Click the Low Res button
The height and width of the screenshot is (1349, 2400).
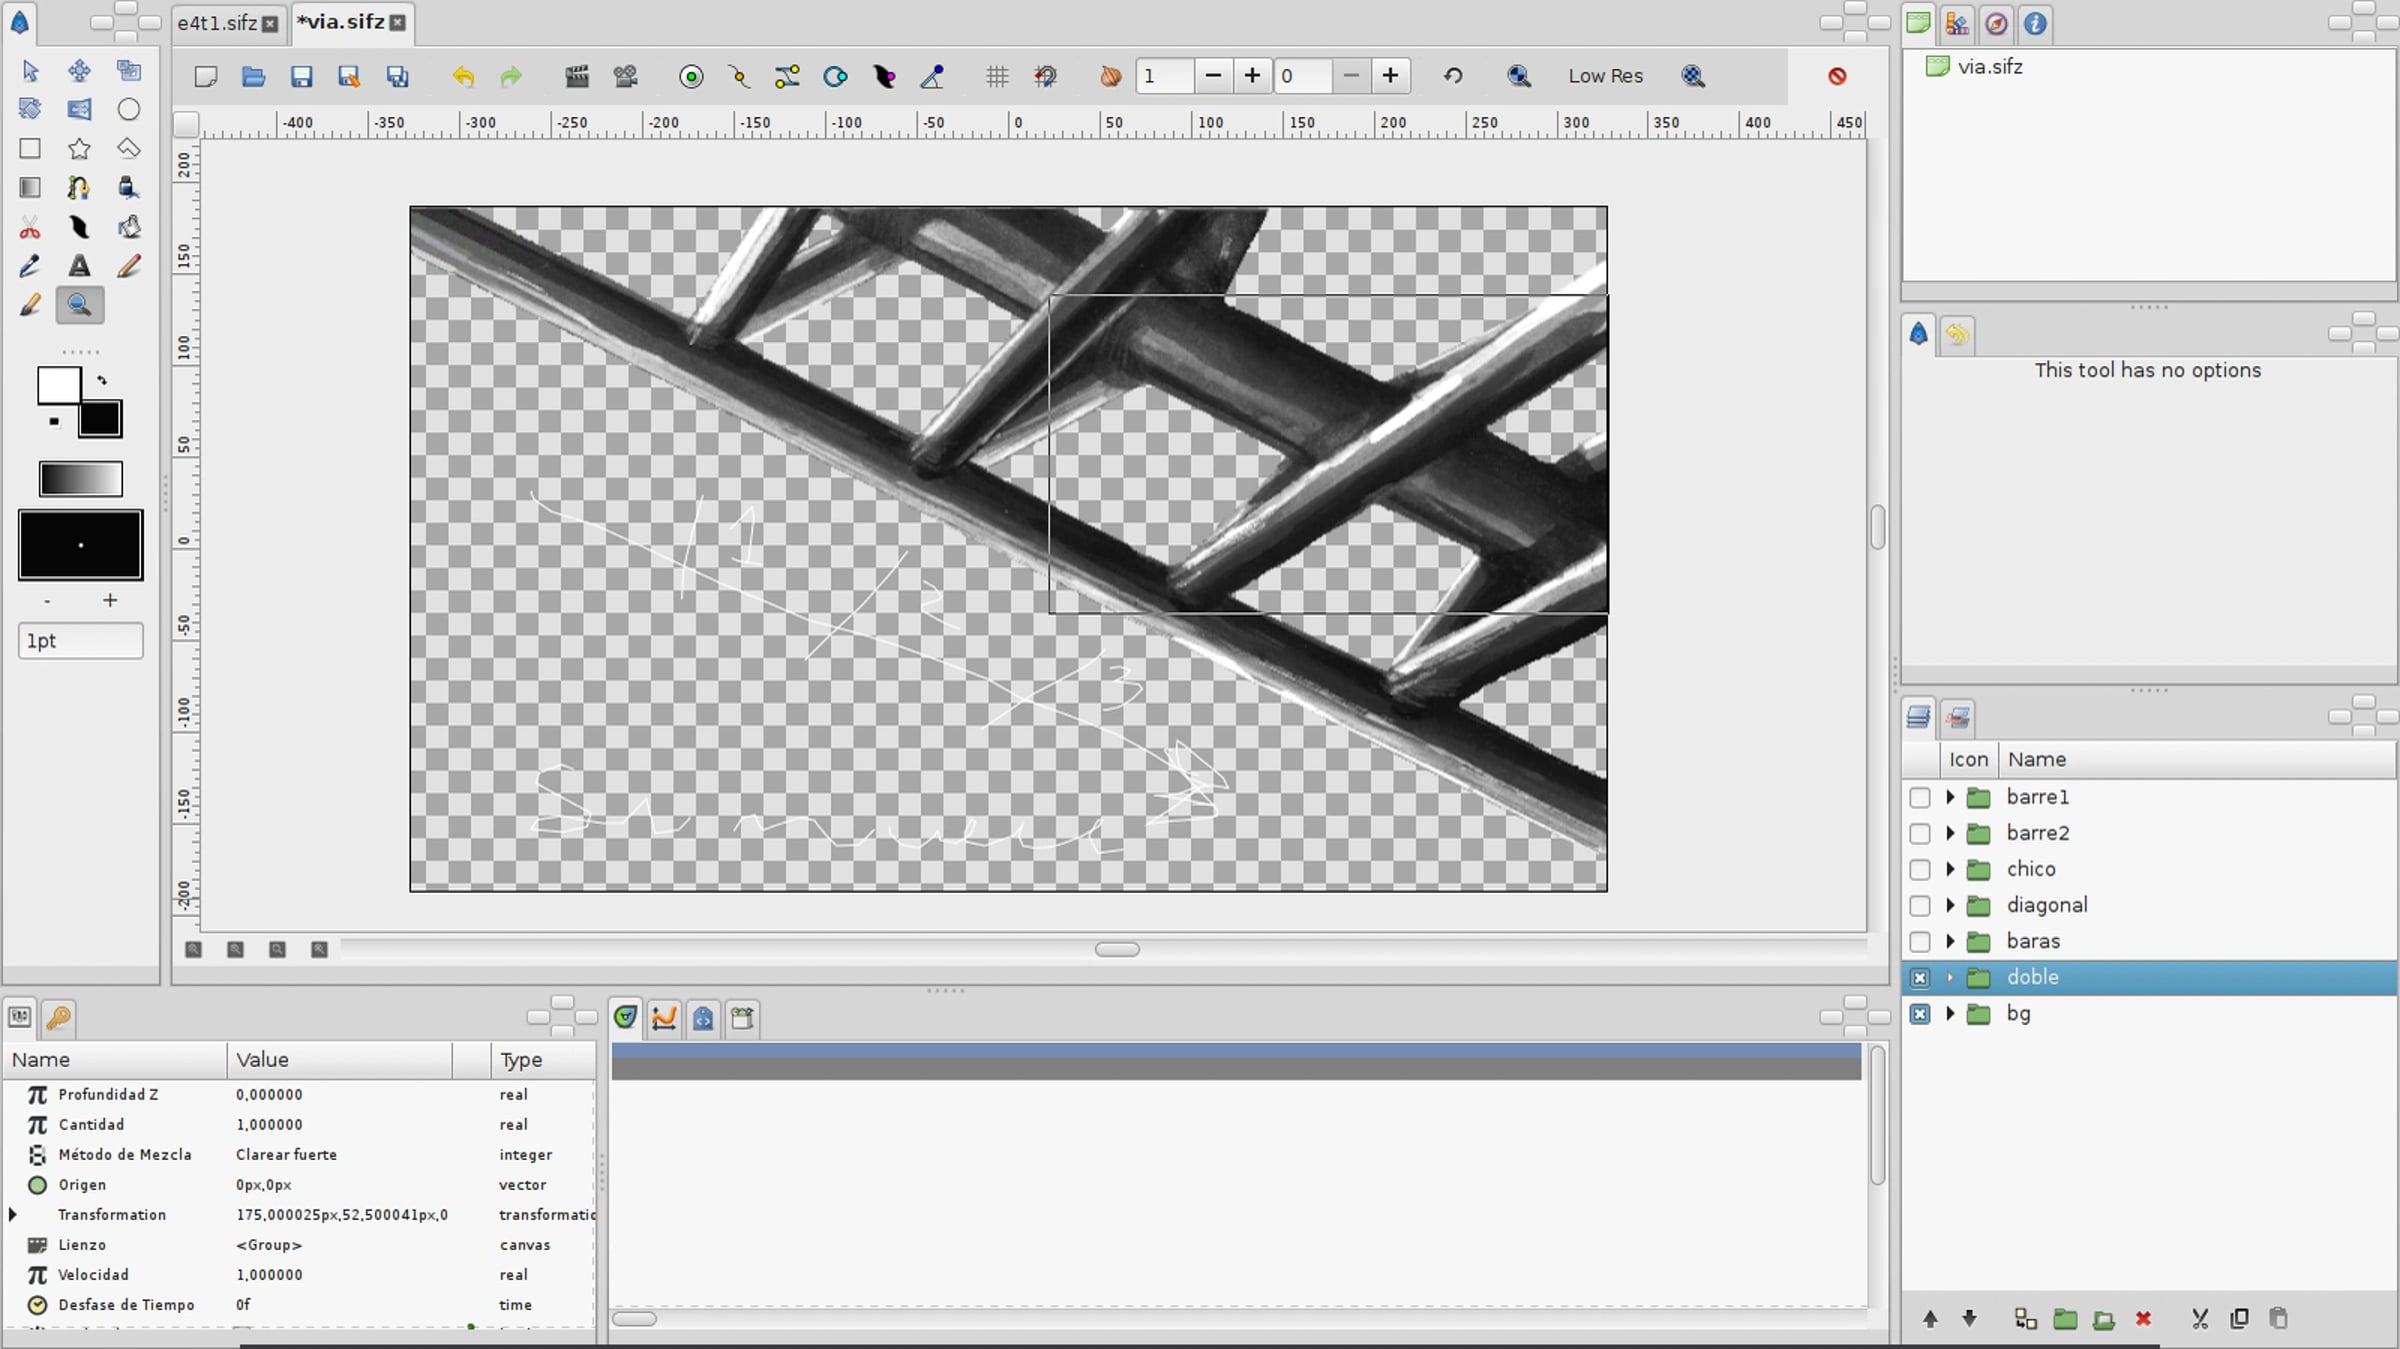pos(1604,76)
